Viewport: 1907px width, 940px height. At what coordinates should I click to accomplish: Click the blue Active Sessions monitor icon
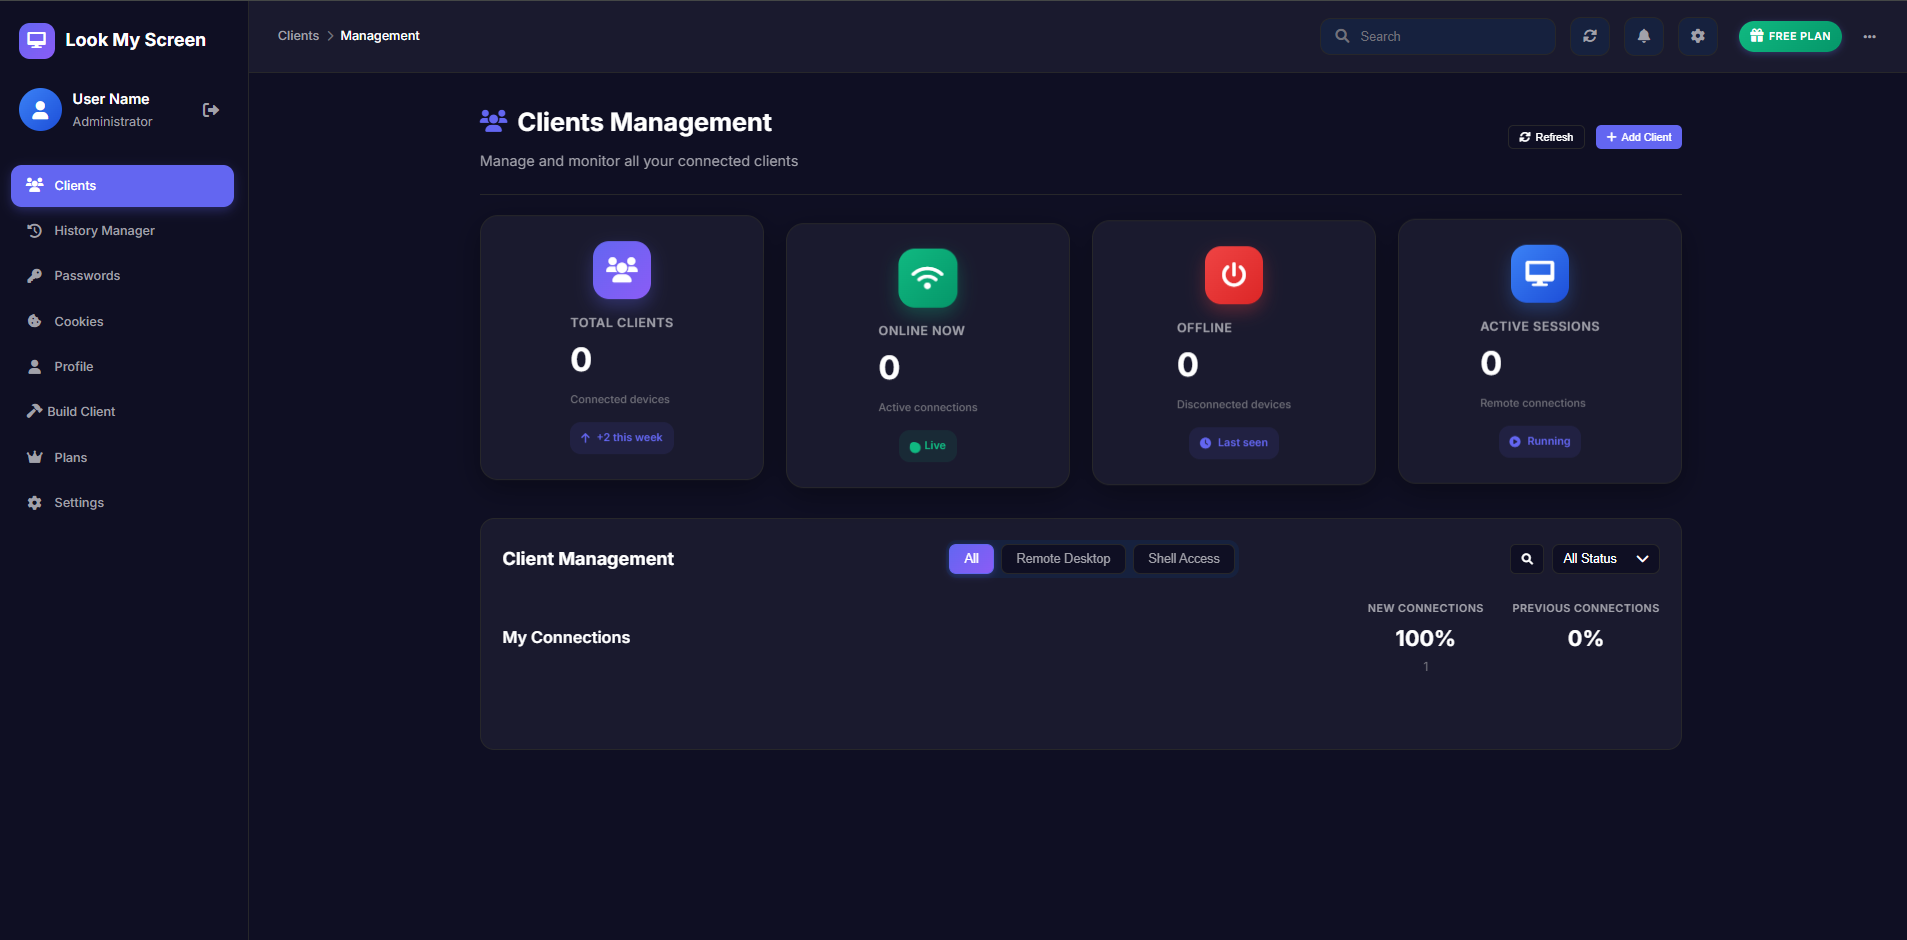click(x=1539, y=273)
